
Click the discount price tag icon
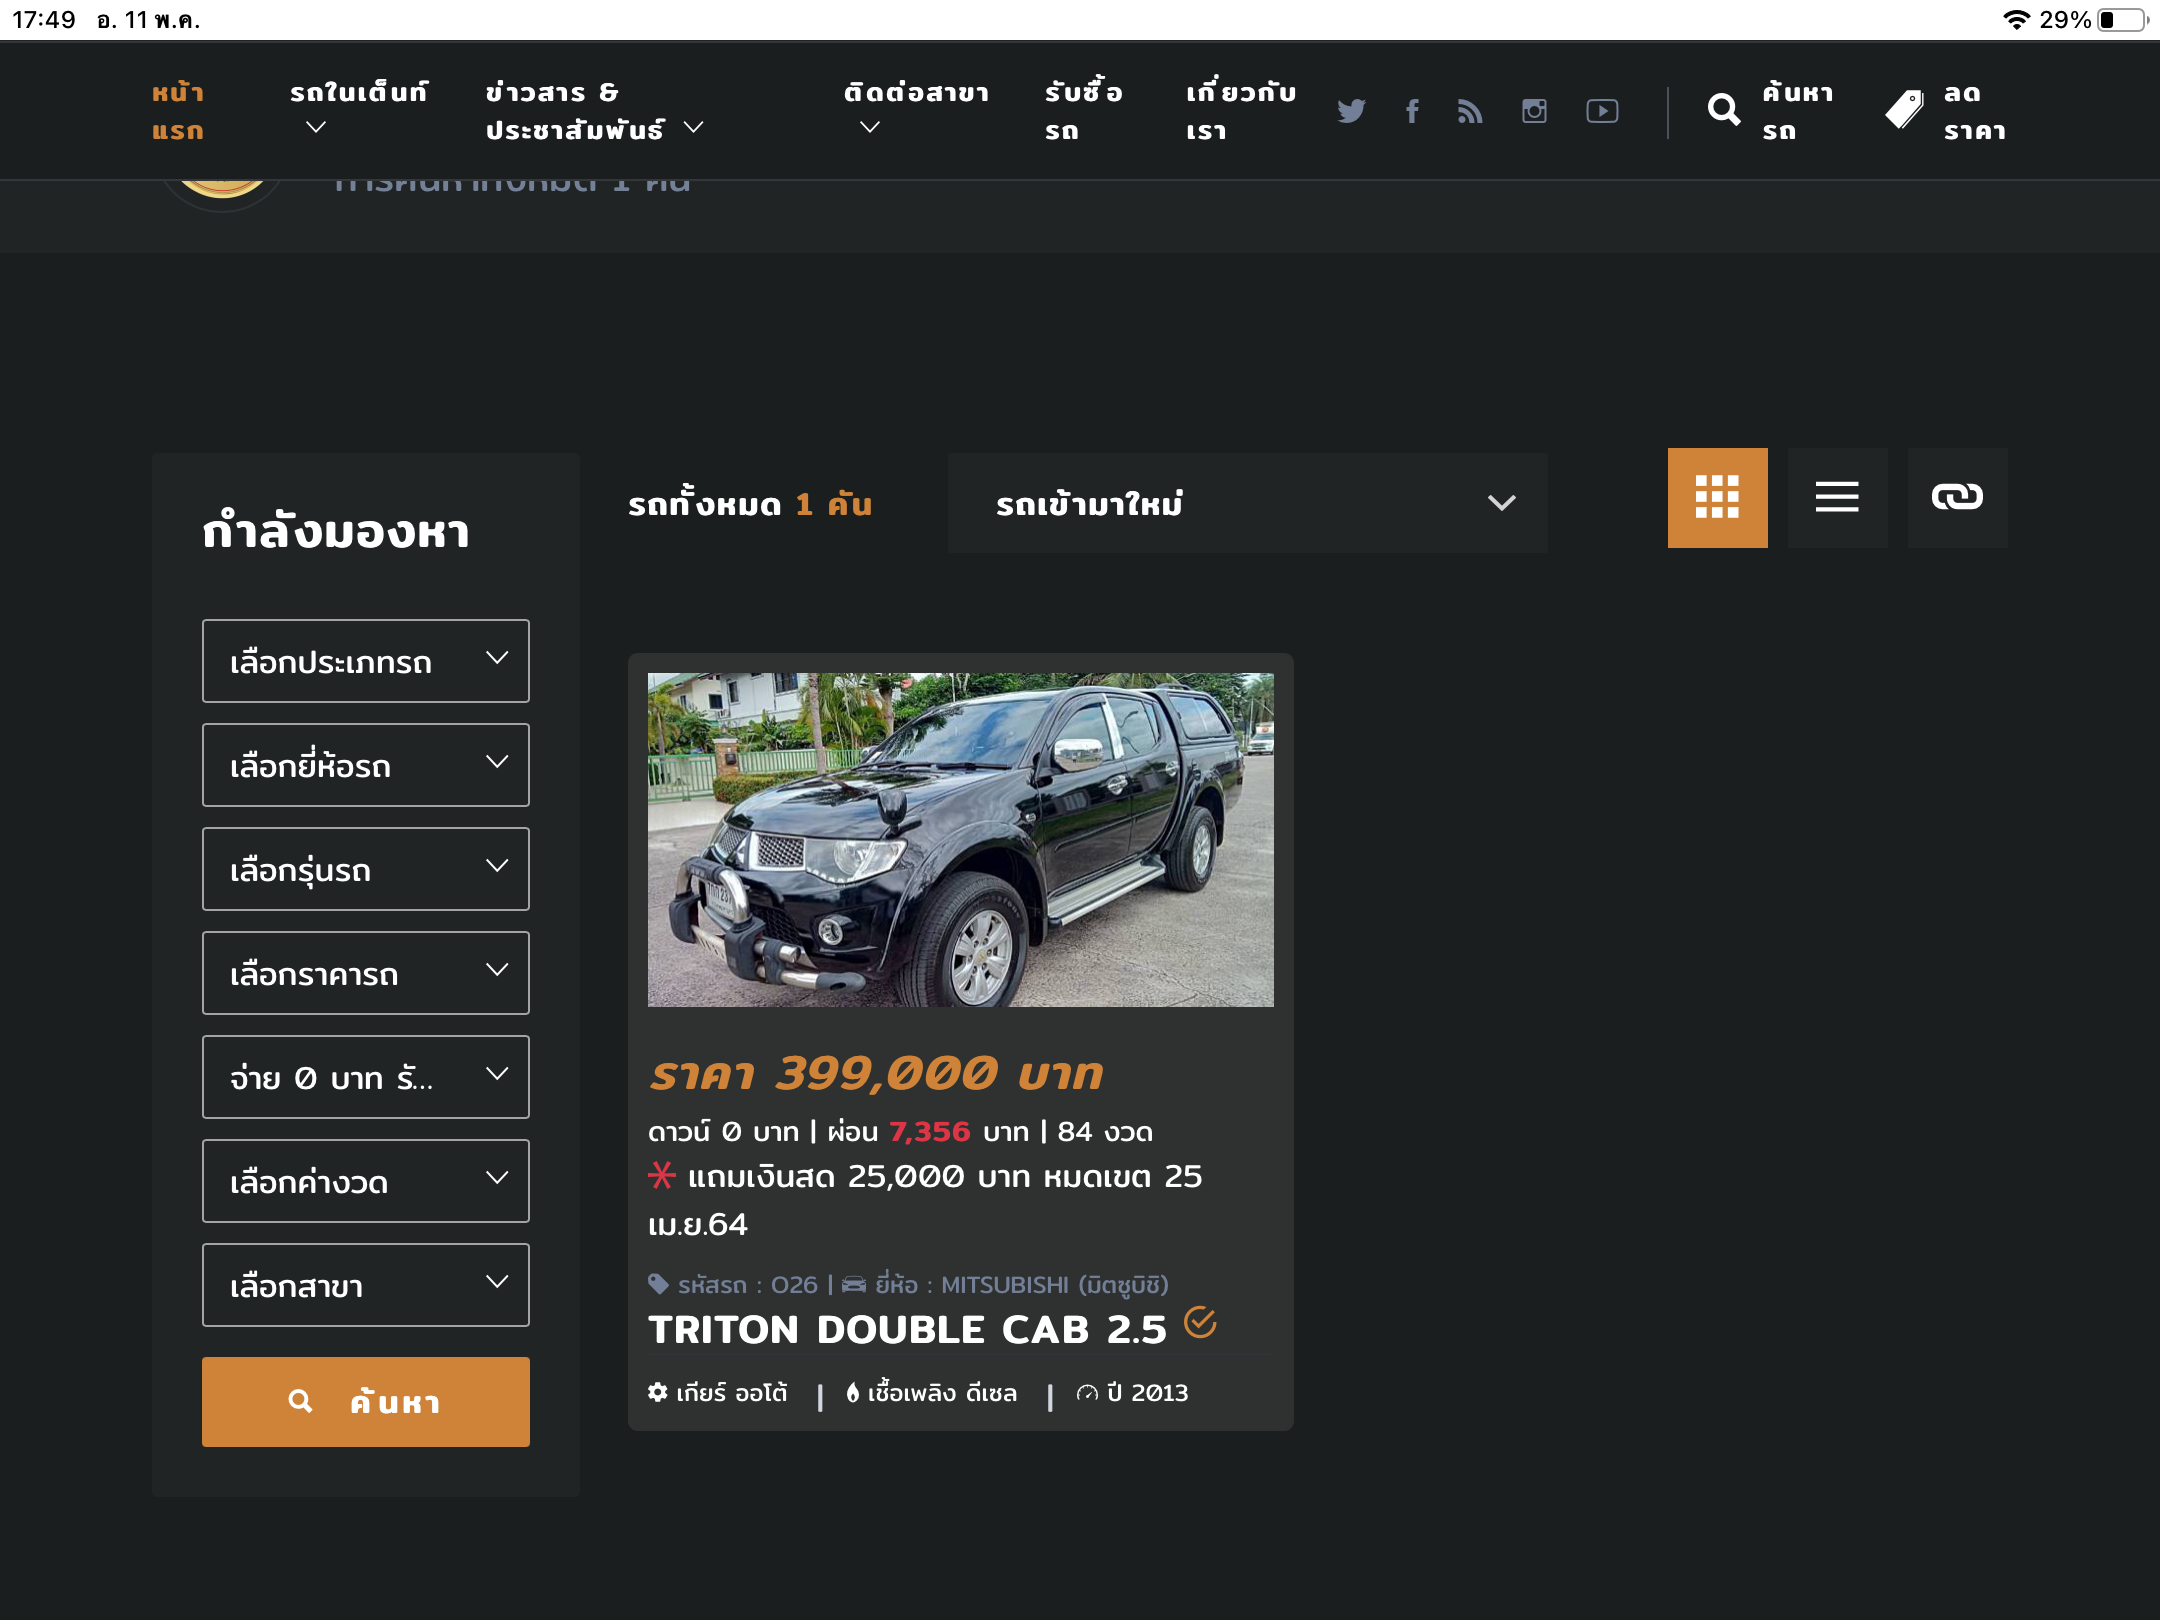pos(1904,110)
